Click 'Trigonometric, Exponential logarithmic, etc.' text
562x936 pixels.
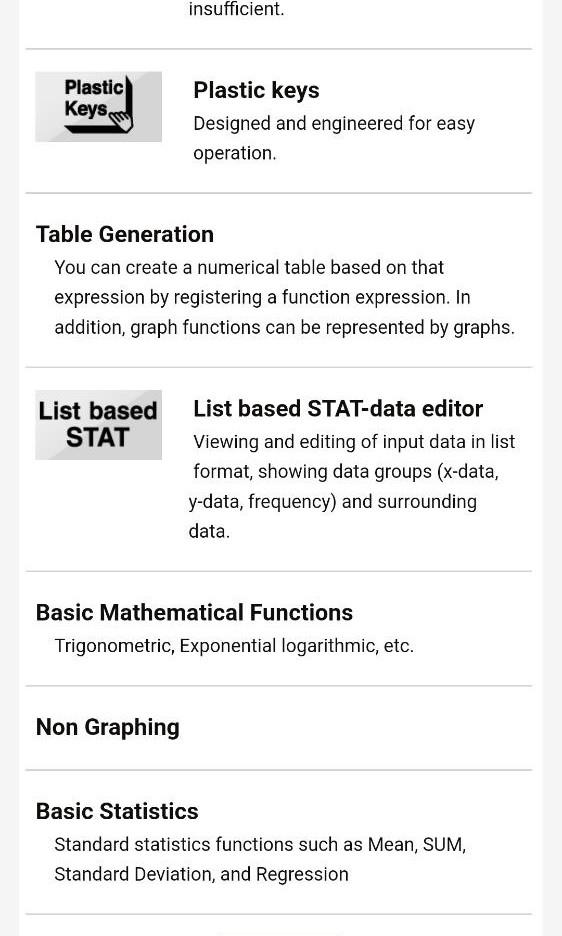(x=234, y=646)
